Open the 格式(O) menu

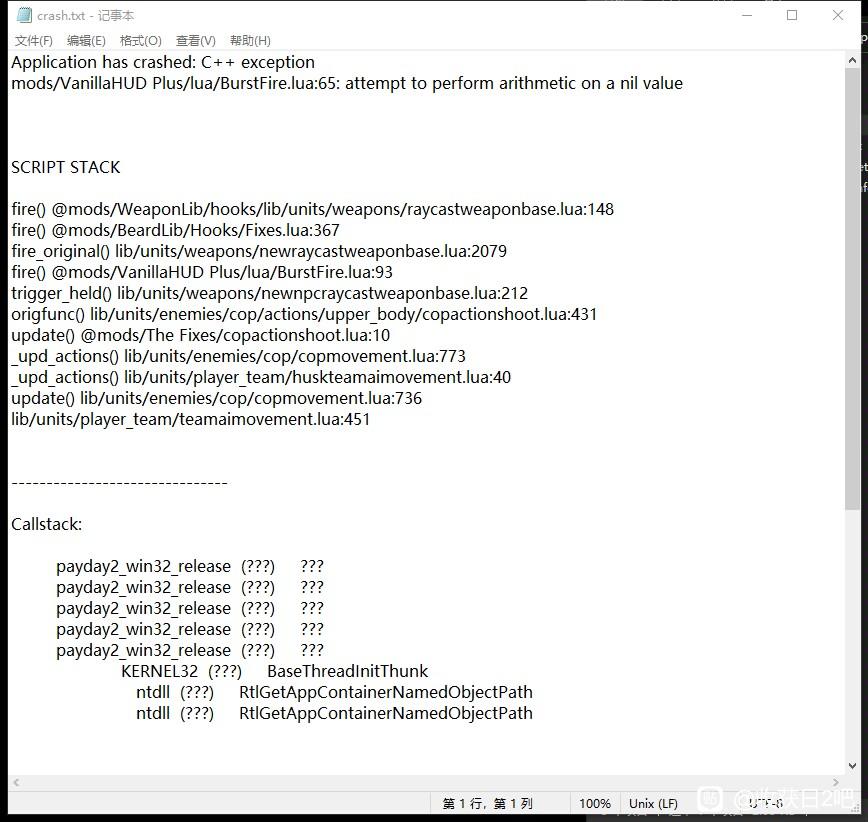coord(141,40)
